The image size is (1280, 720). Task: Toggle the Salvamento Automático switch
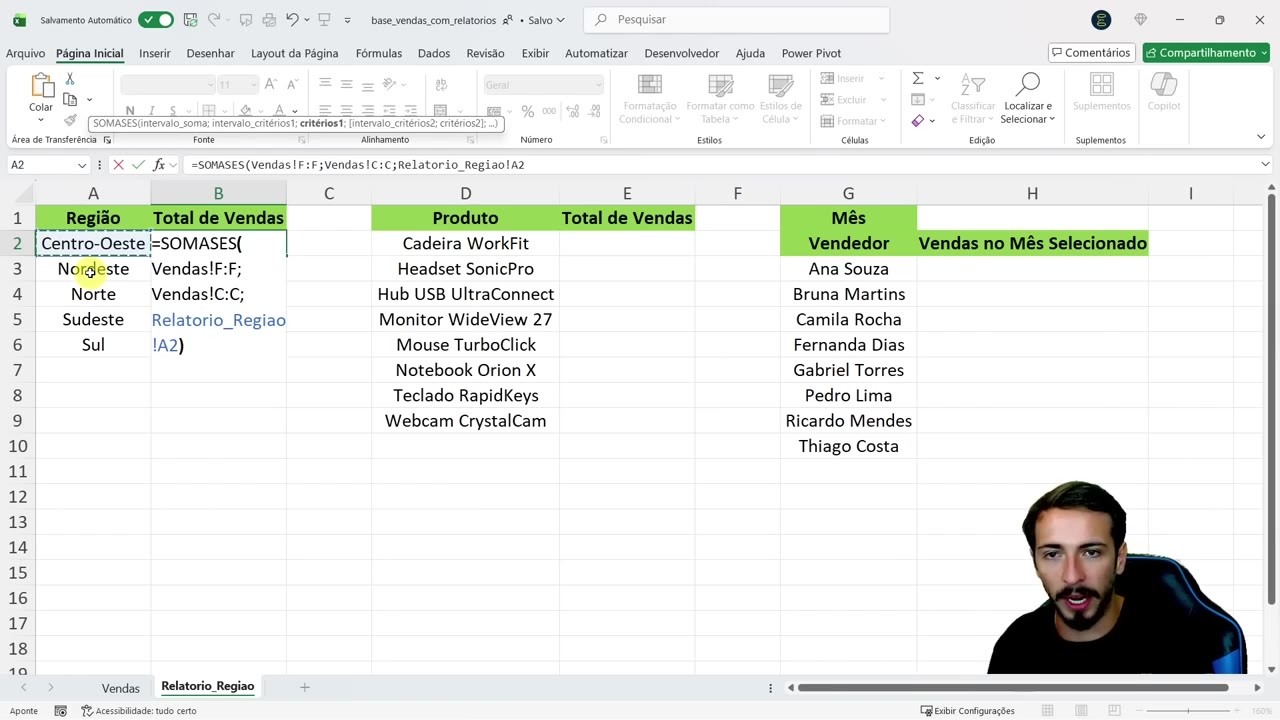pyautogui.click(x=156, y=20)
